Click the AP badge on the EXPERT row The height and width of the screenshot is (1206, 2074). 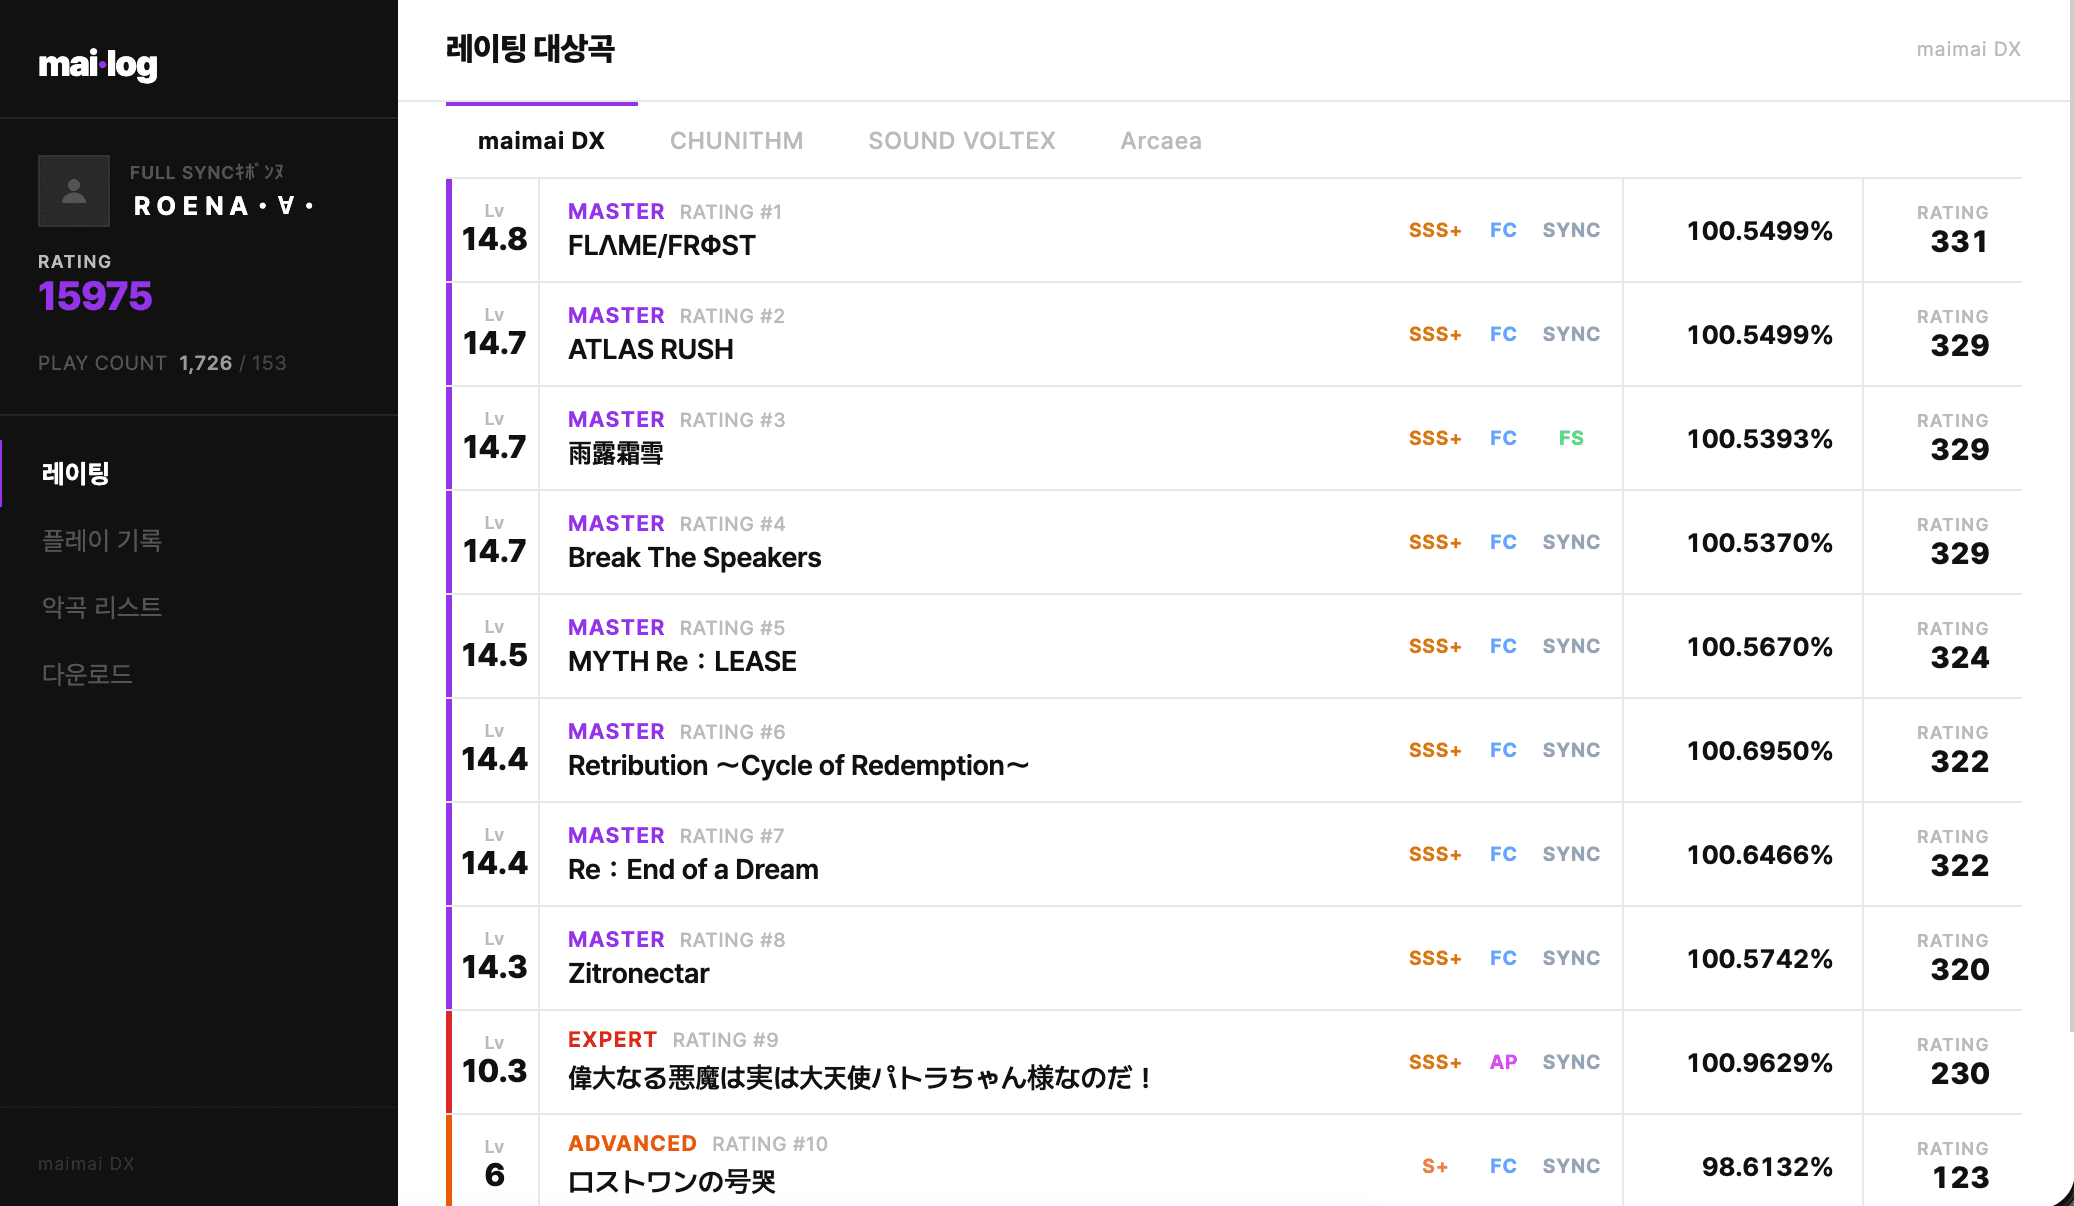1503,1062
